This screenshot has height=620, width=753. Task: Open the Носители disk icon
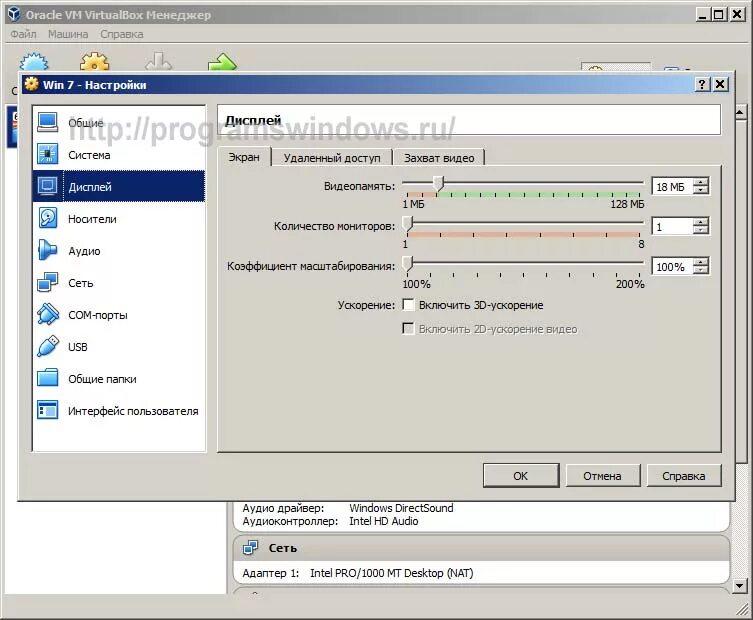[48, 219]
